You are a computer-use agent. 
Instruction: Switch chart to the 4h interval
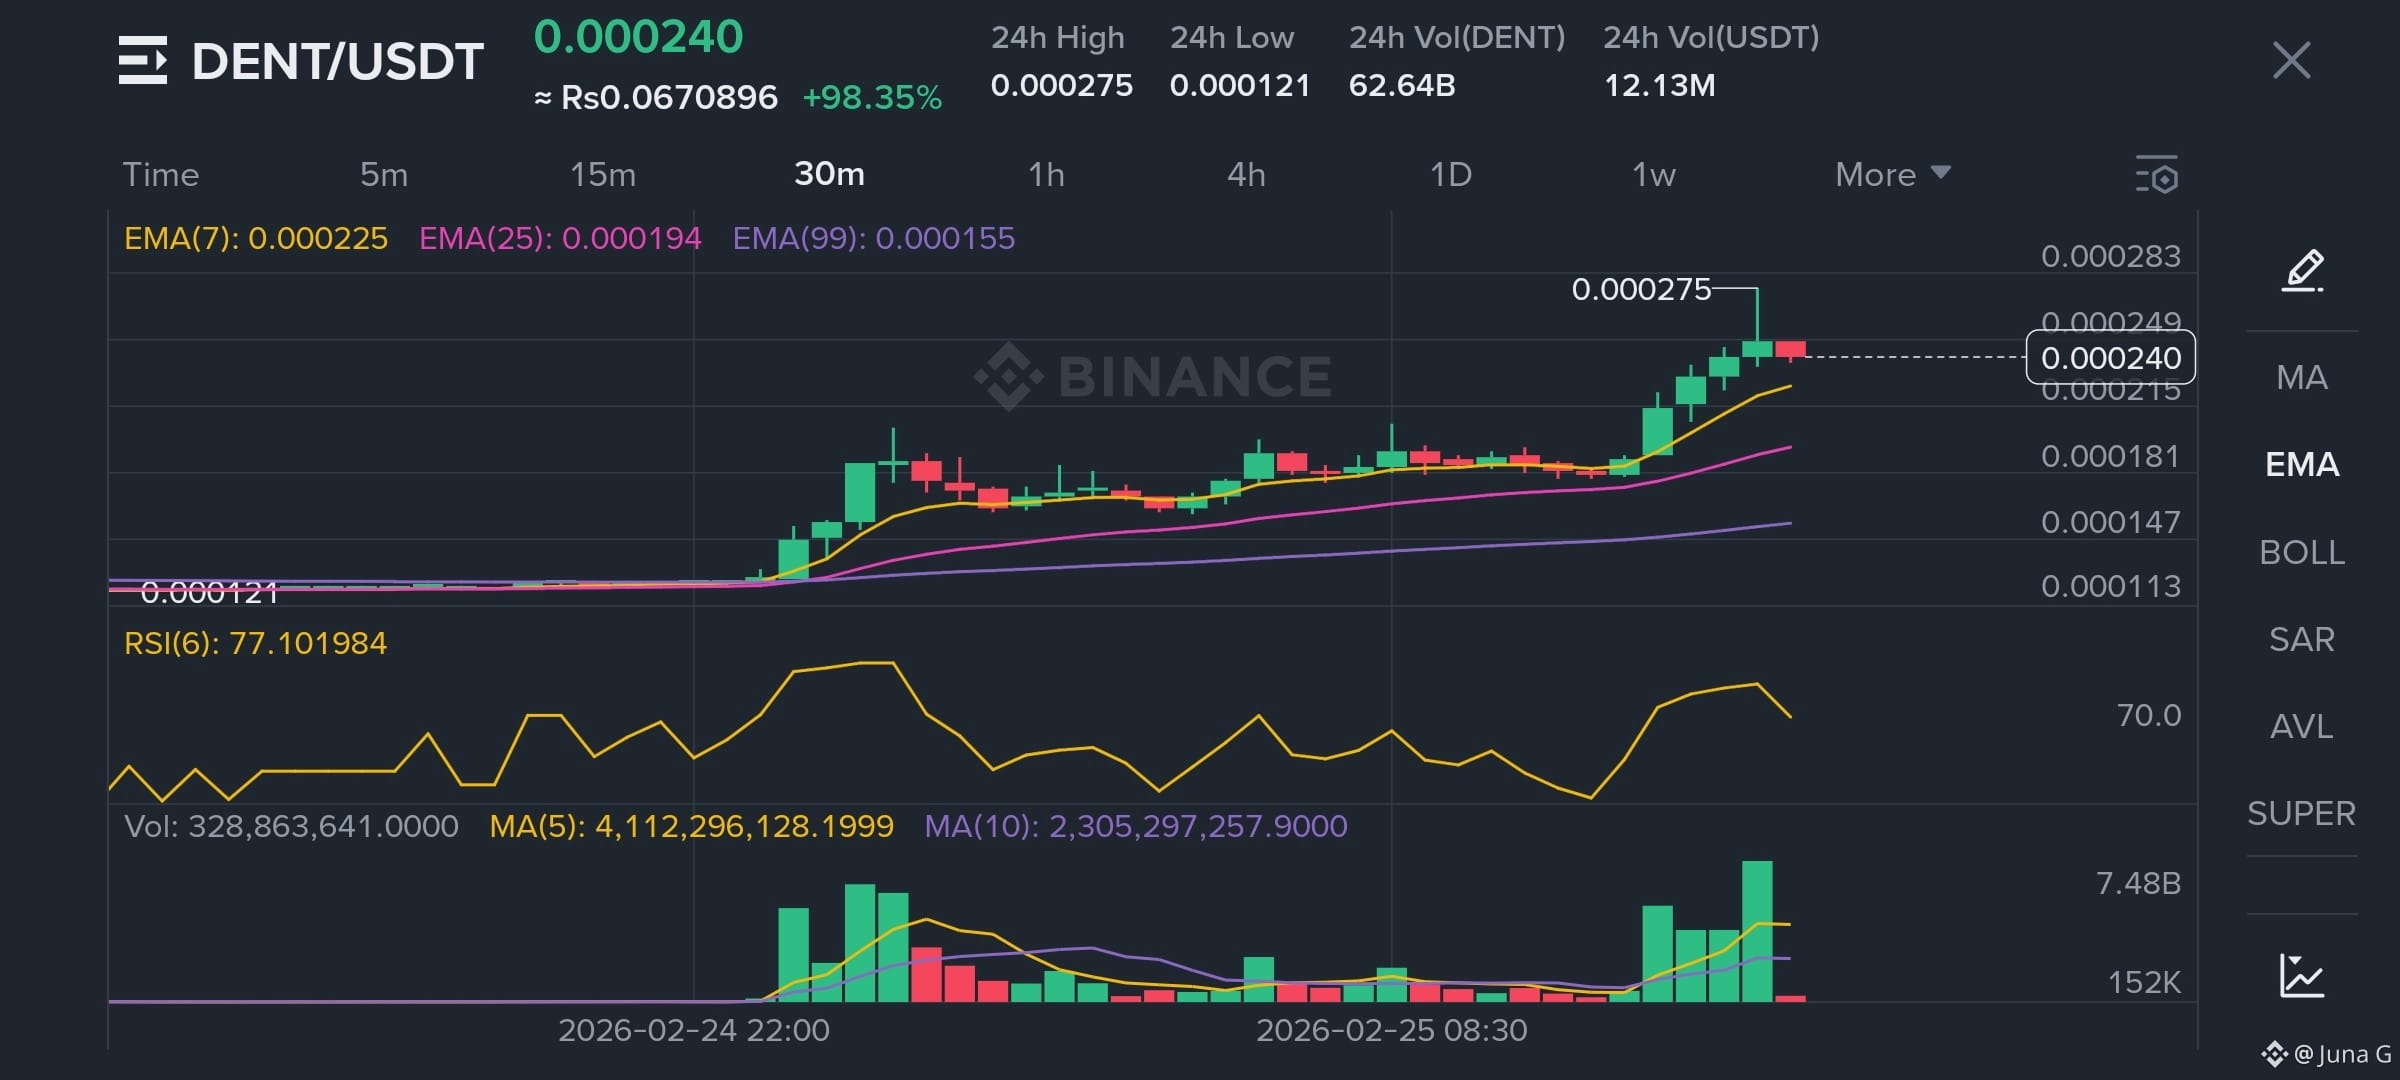tap(1246, 174)
